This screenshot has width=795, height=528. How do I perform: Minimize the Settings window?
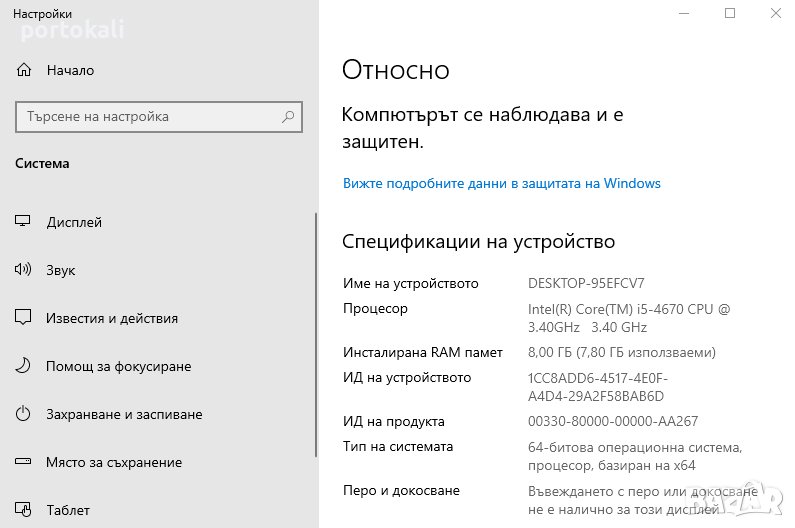coord(683,13)
